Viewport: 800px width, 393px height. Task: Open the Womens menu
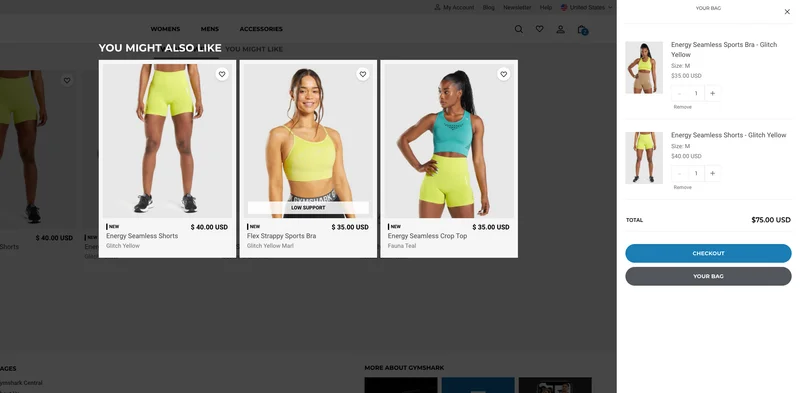point(165,29)
